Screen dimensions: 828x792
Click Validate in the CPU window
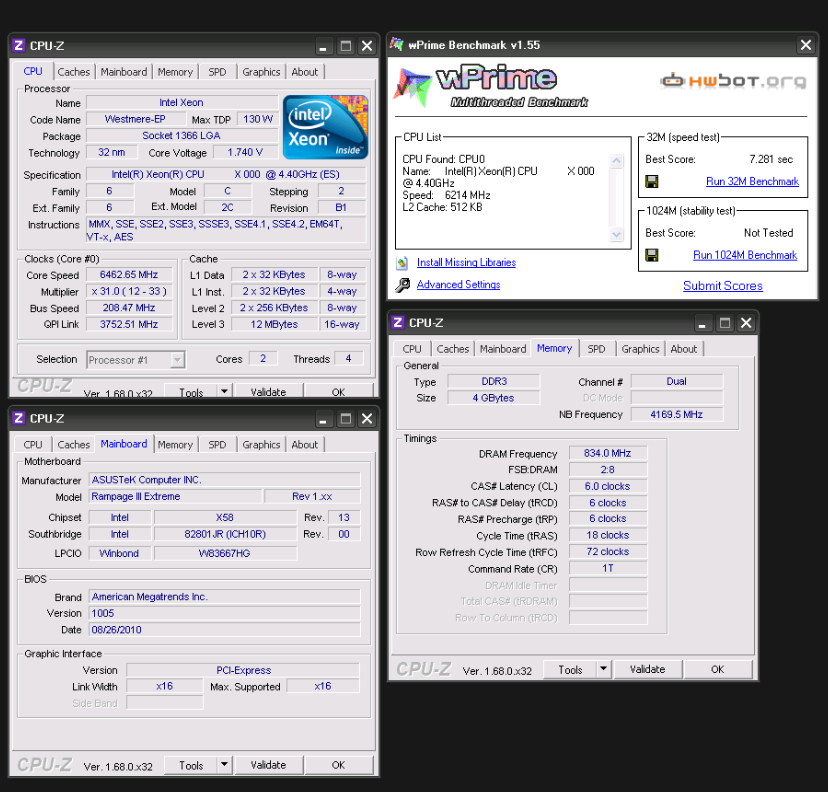point(268,391)
